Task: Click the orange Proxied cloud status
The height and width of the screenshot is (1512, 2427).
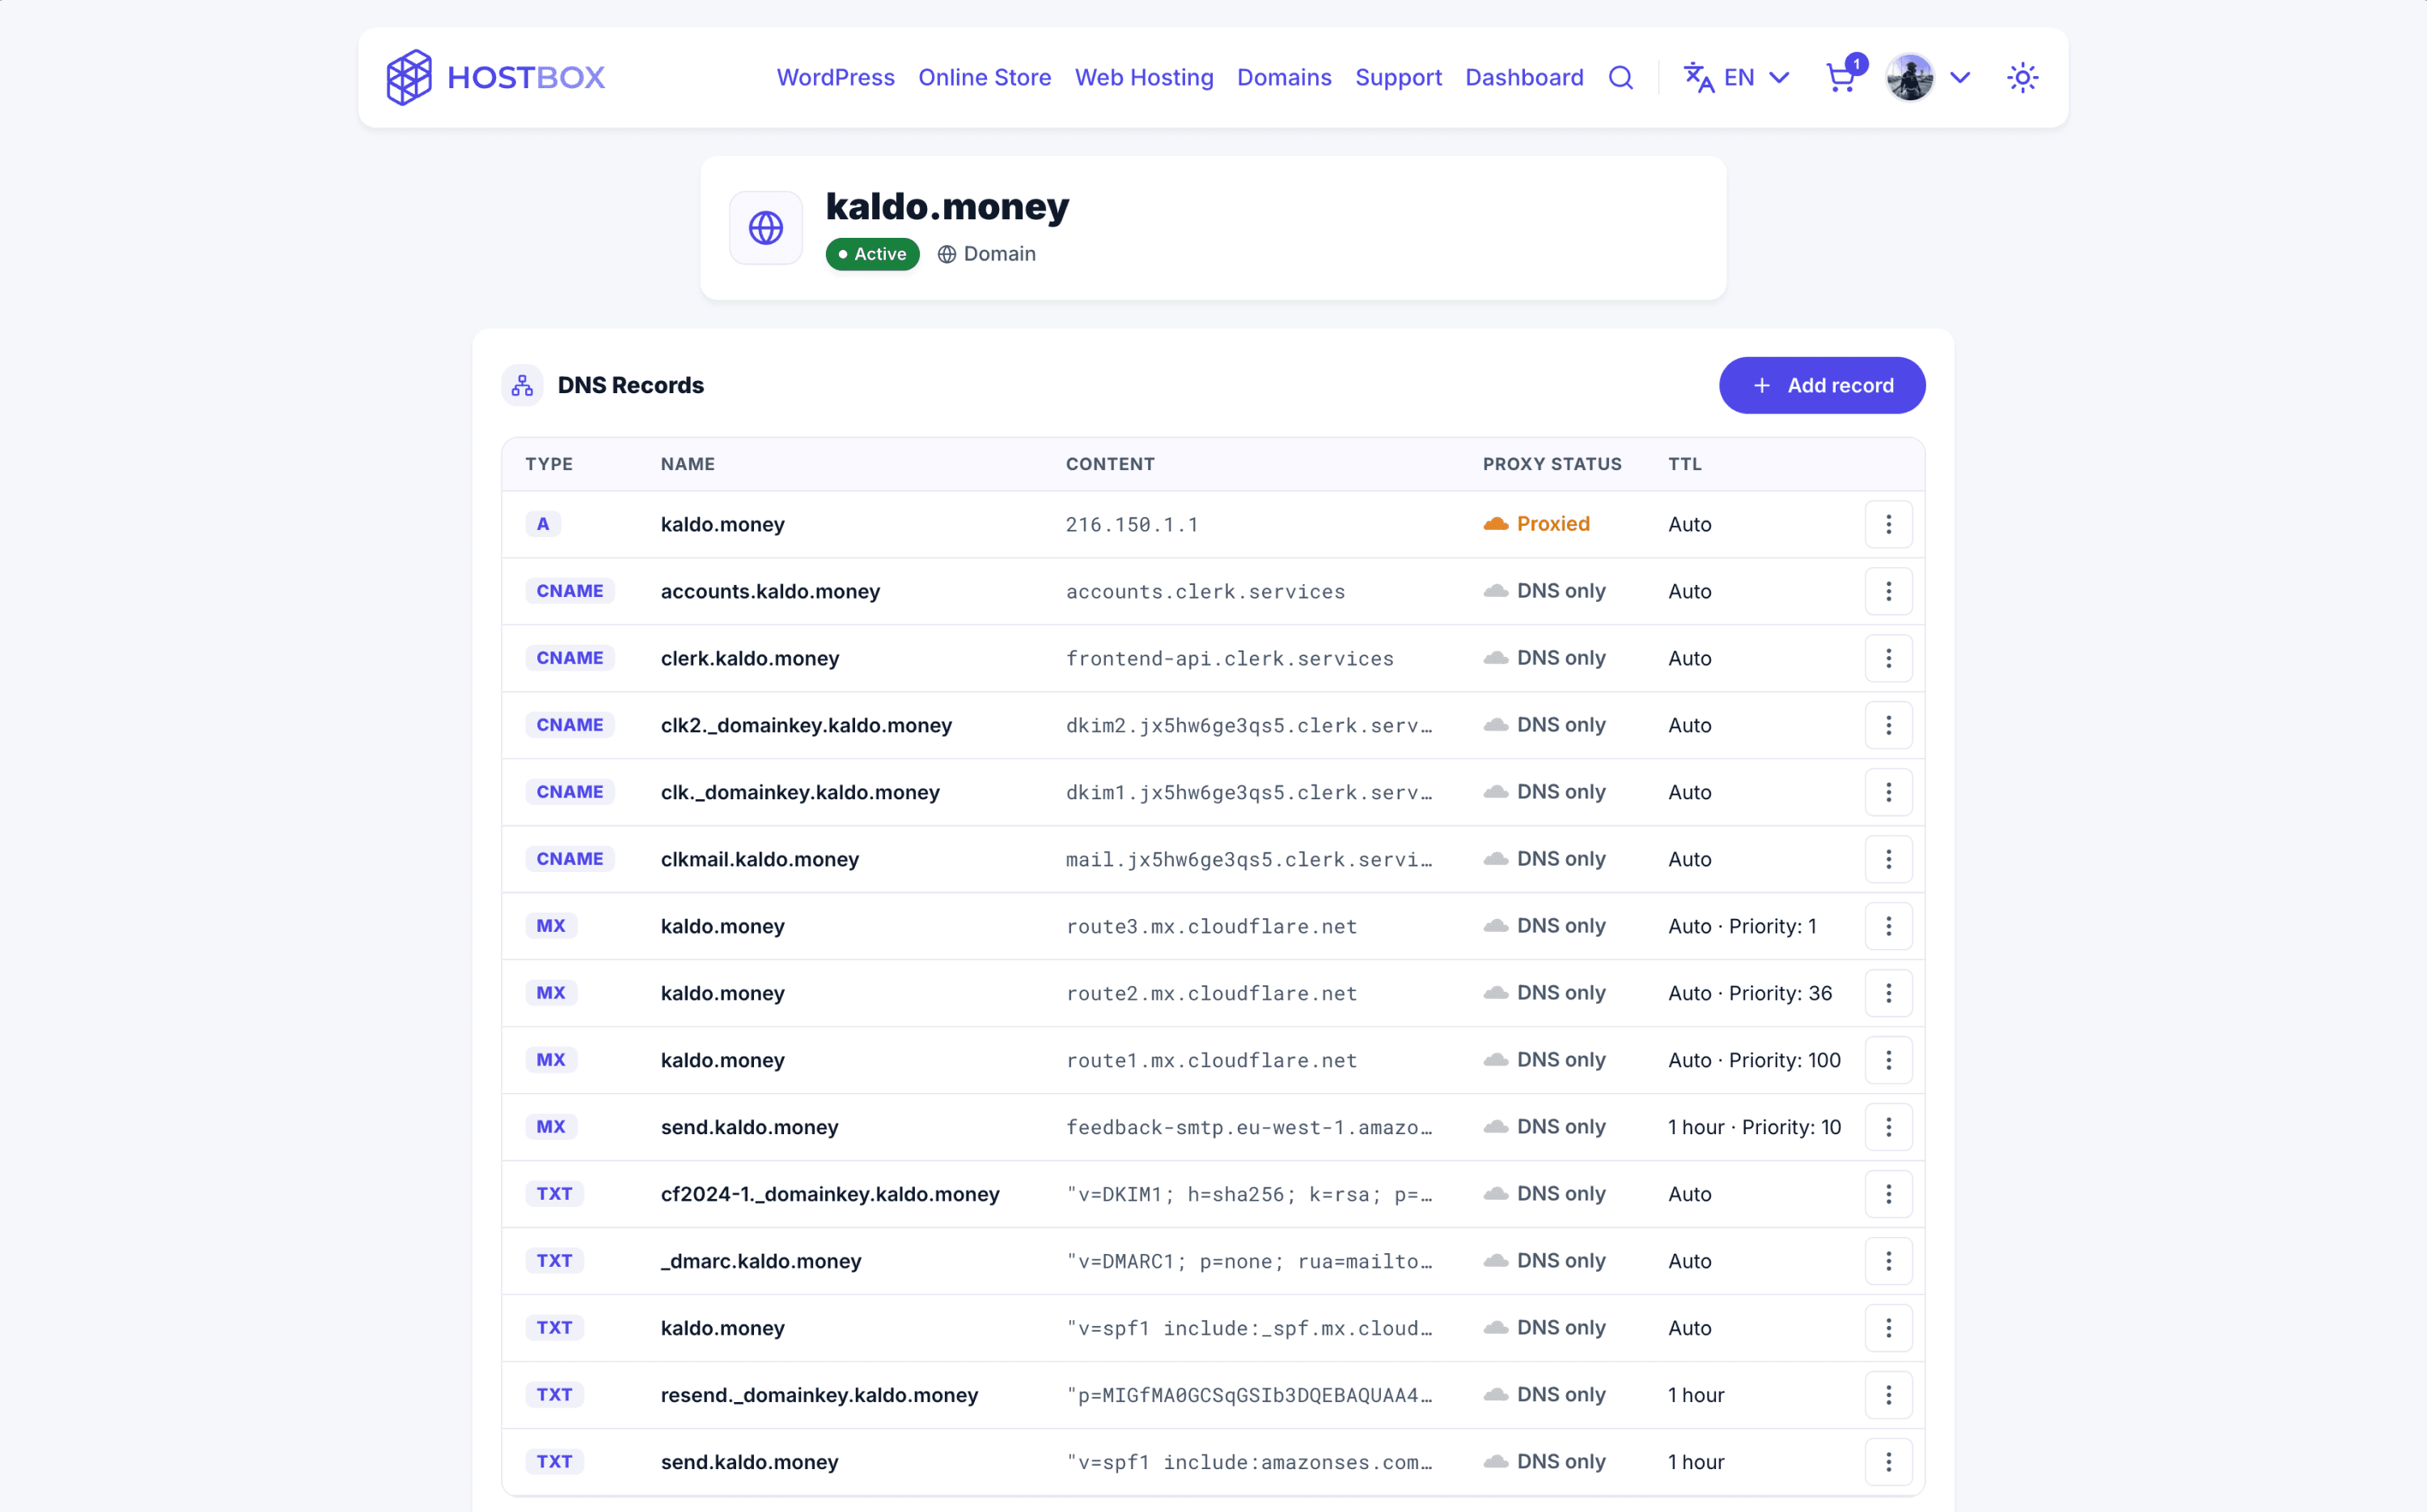Action: pos(1536,524)
